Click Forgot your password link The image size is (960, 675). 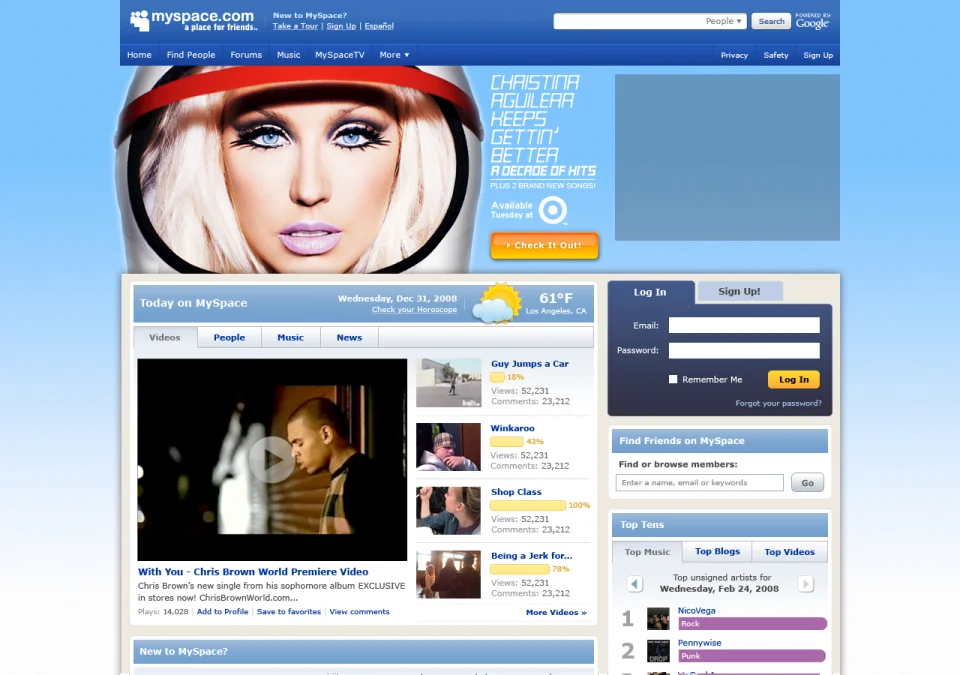click(778, 403)
